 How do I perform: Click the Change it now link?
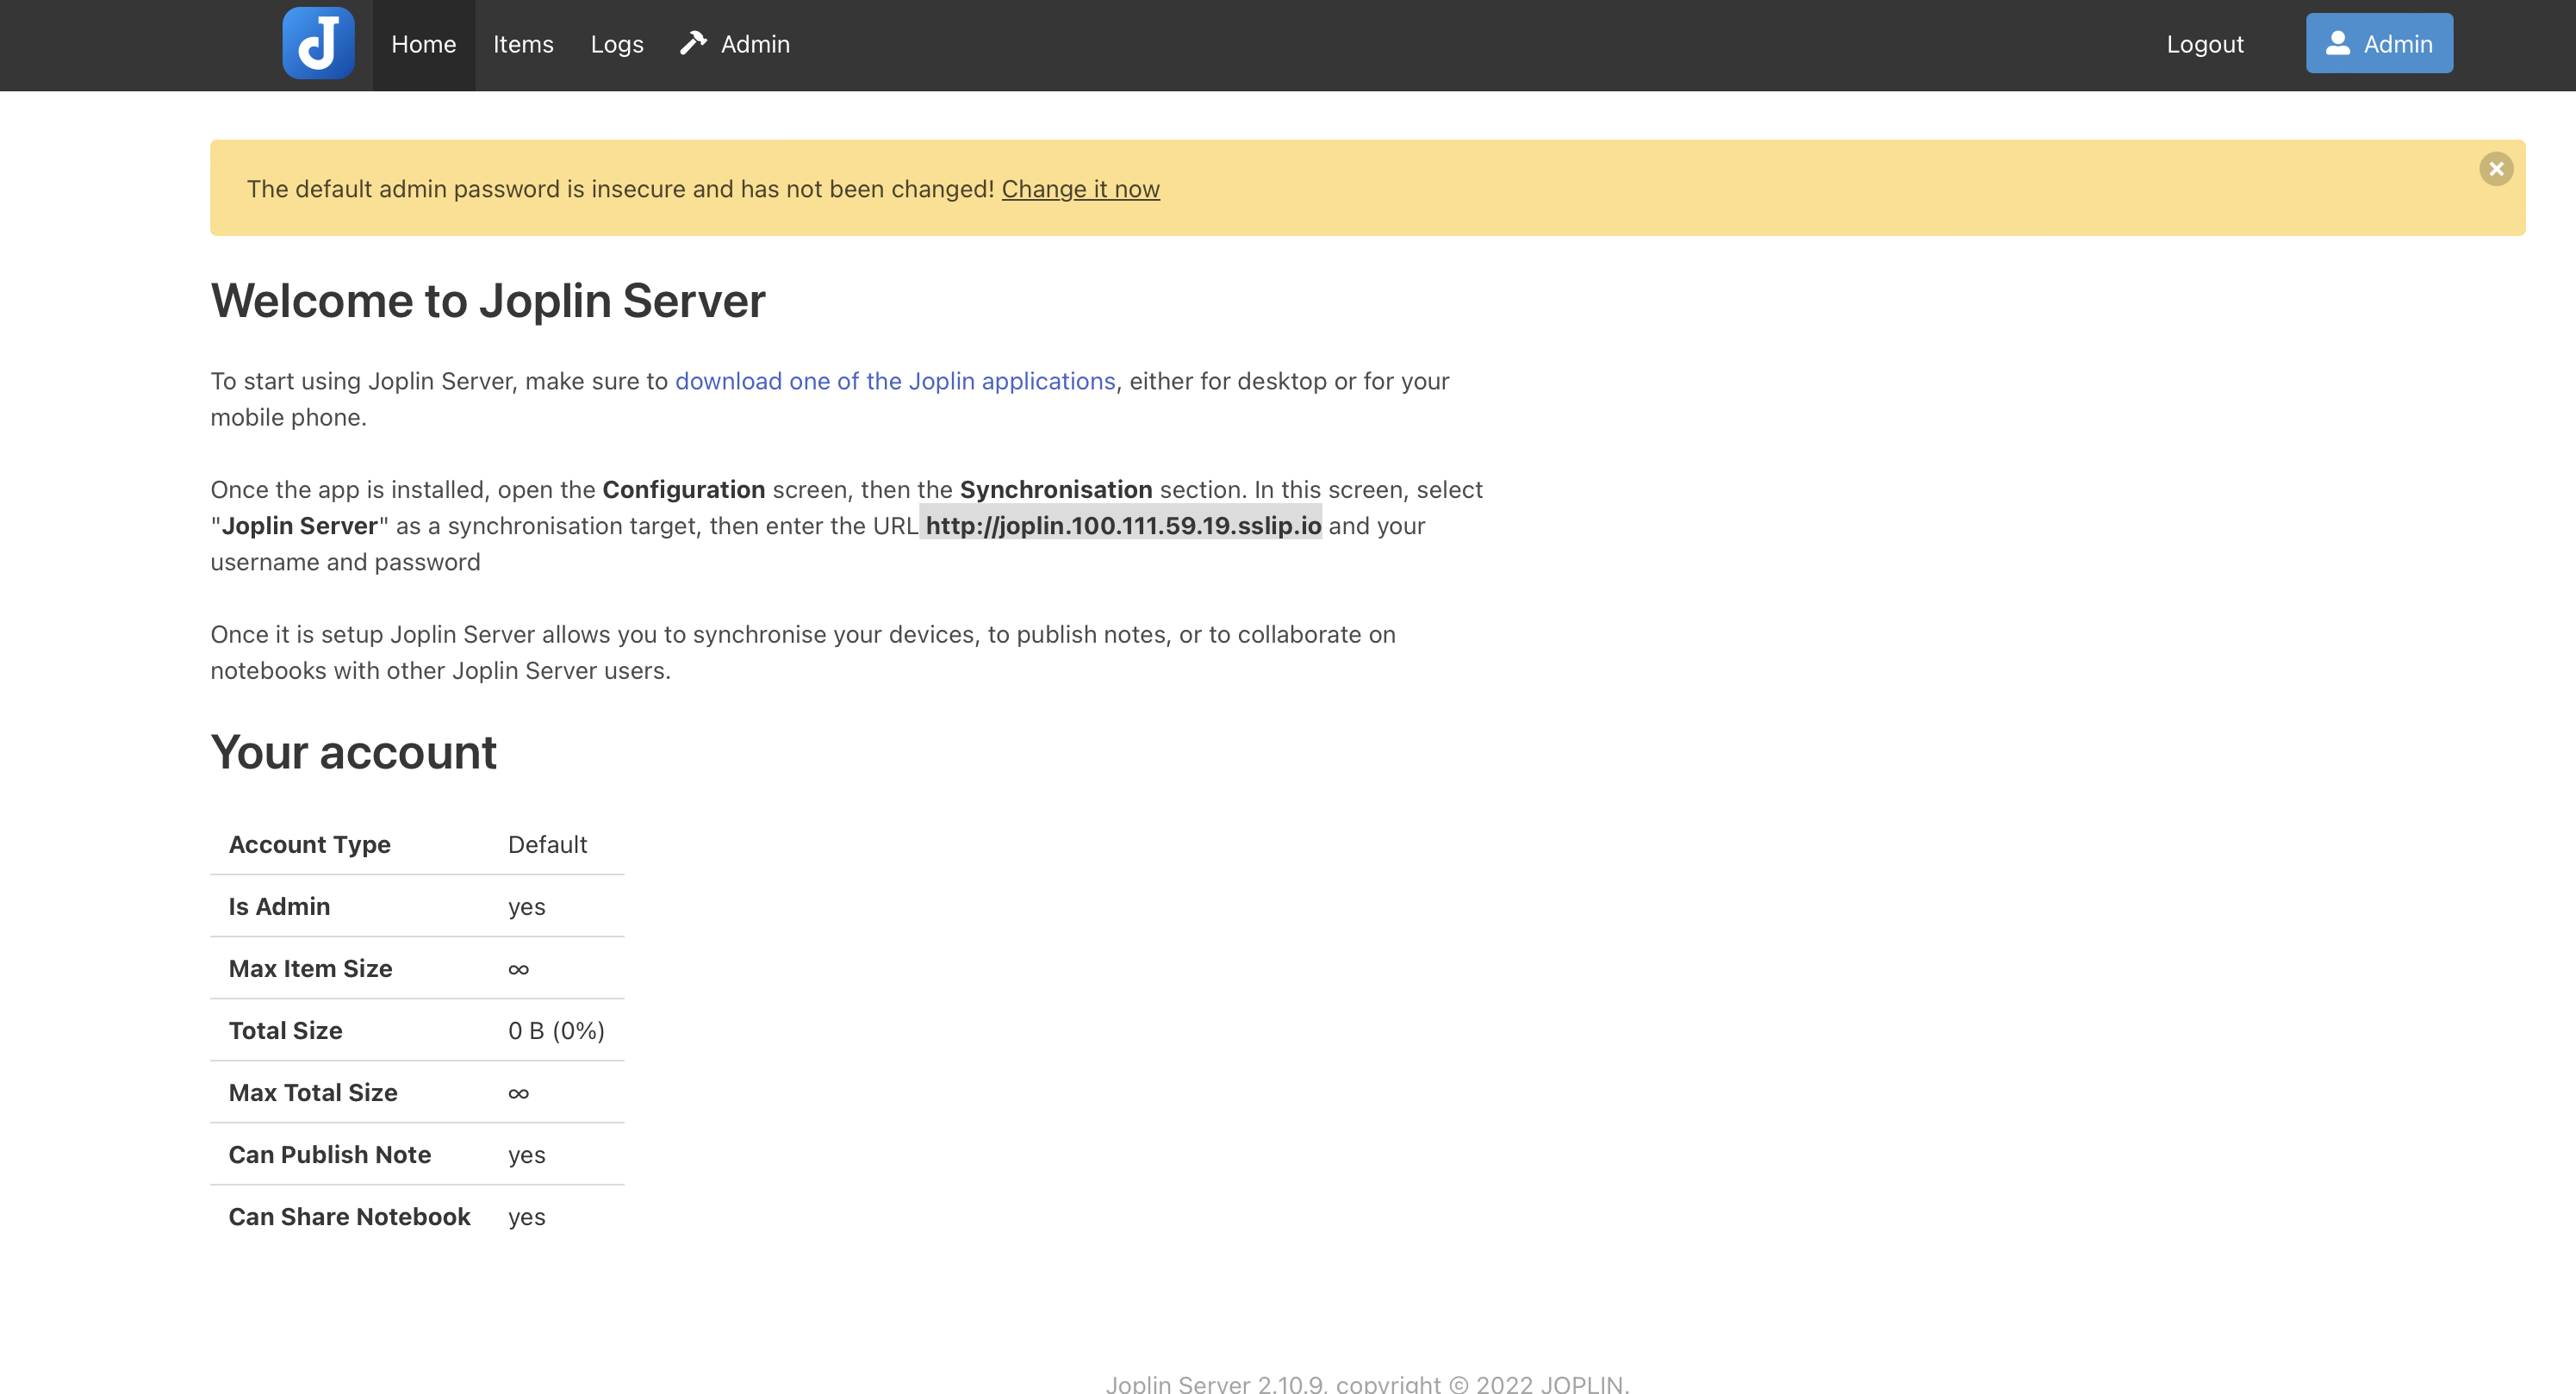pos(1080,189)
